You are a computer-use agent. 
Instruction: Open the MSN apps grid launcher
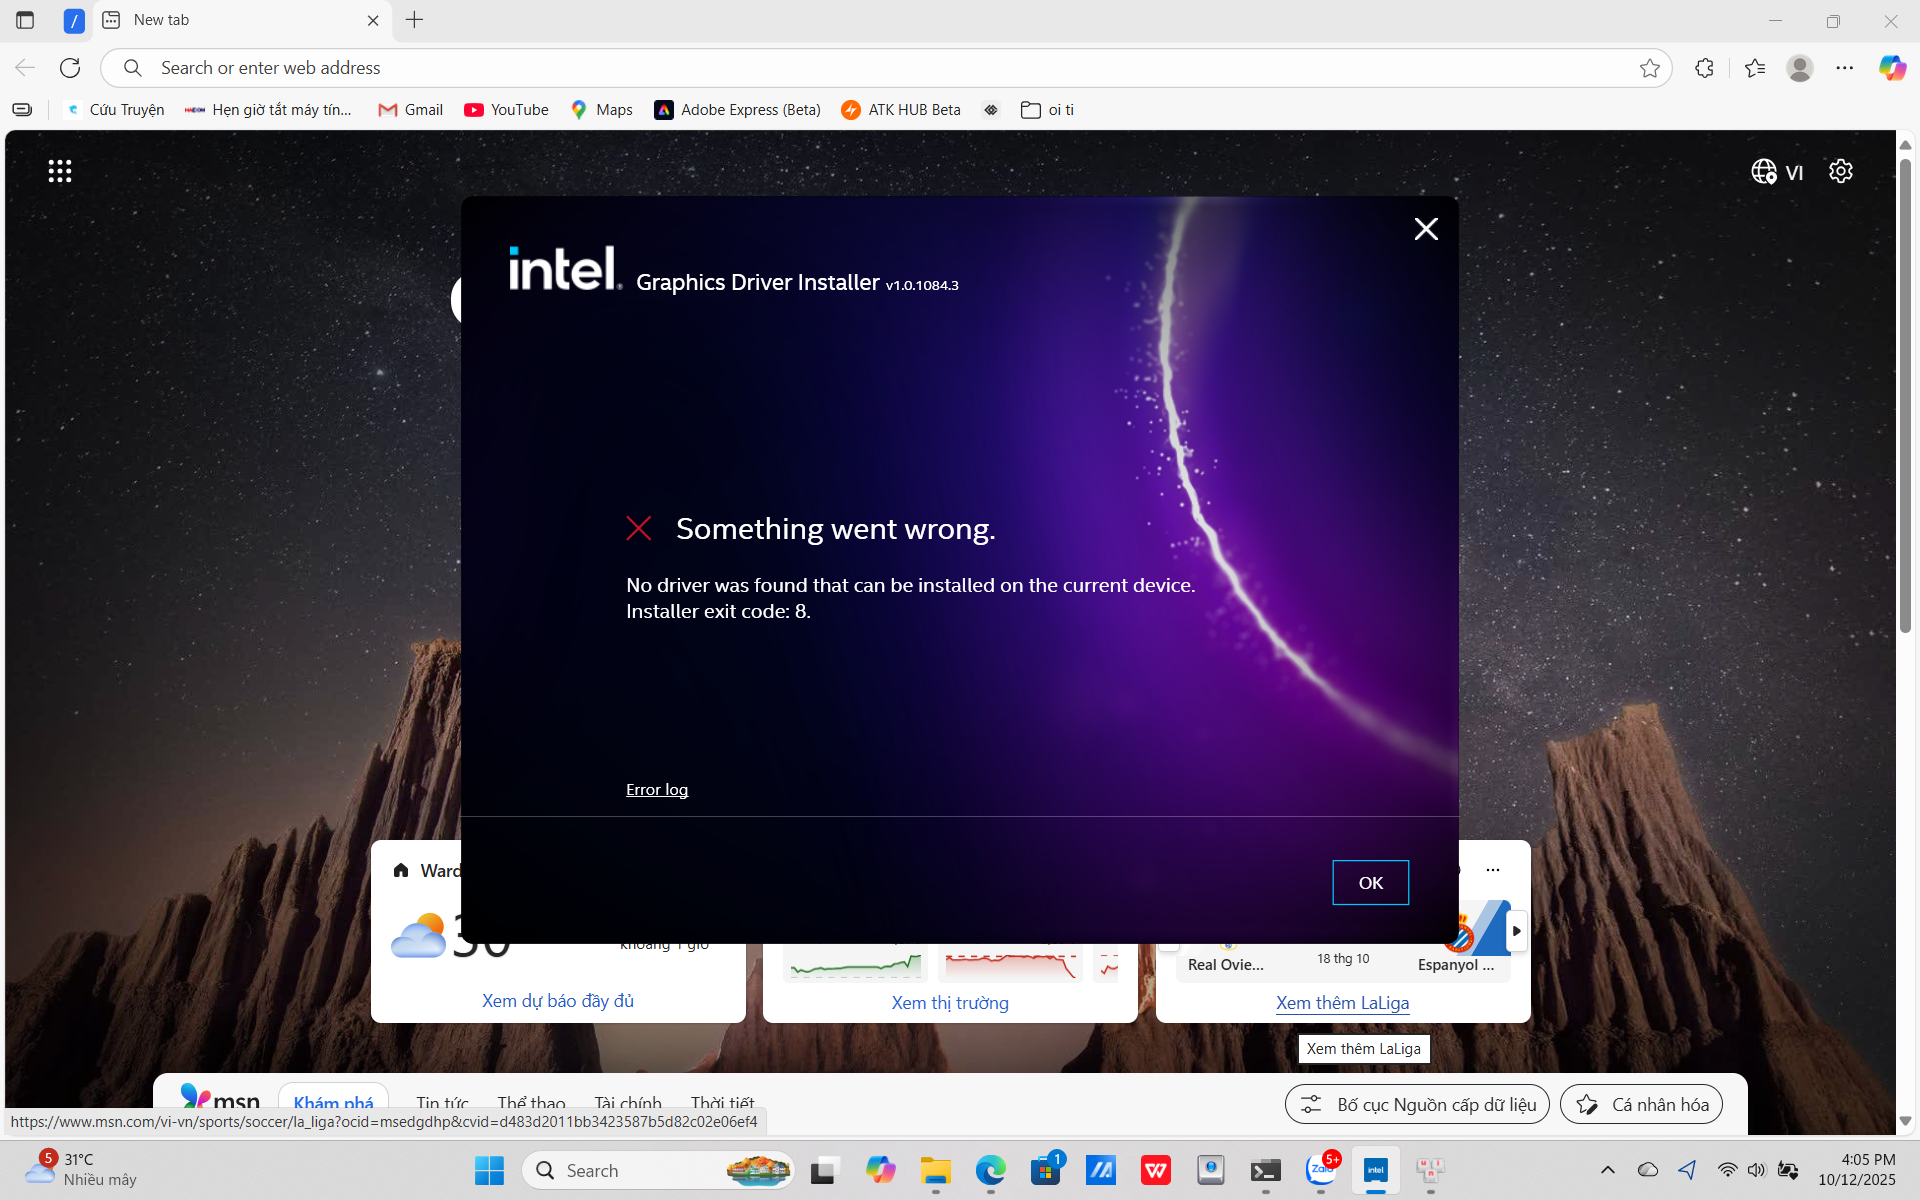click(x=60, y=171)
